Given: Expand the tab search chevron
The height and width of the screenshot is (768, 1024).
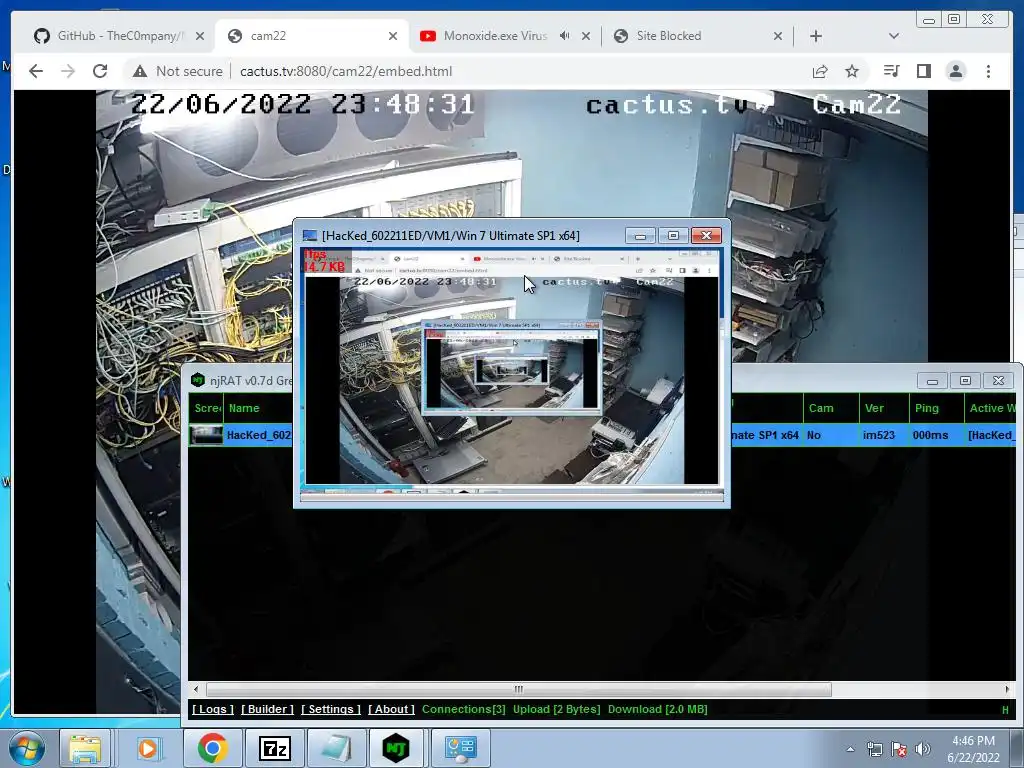Looking at the screenshot, I should (x=893, y=36).
